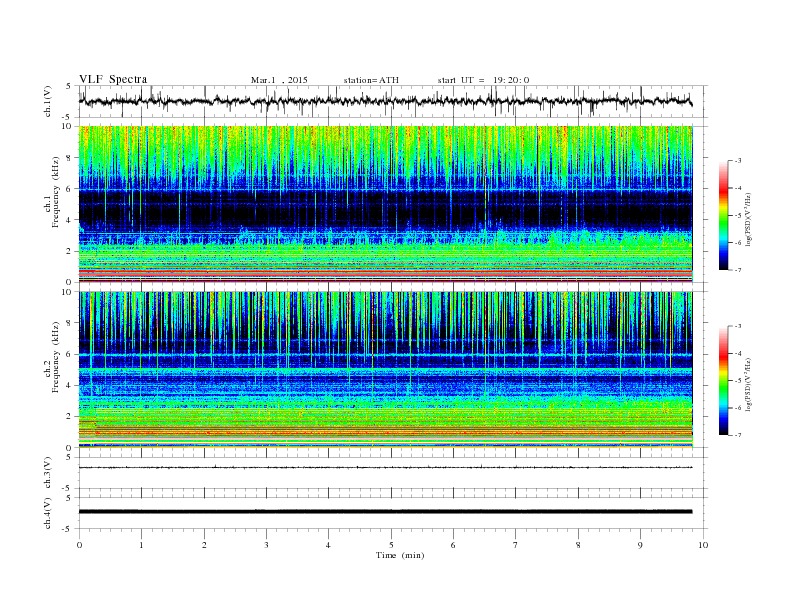Click the ch.2 color bar log(PSD) label
Screen dimensions: 792x612
click(x=749, y=384)
